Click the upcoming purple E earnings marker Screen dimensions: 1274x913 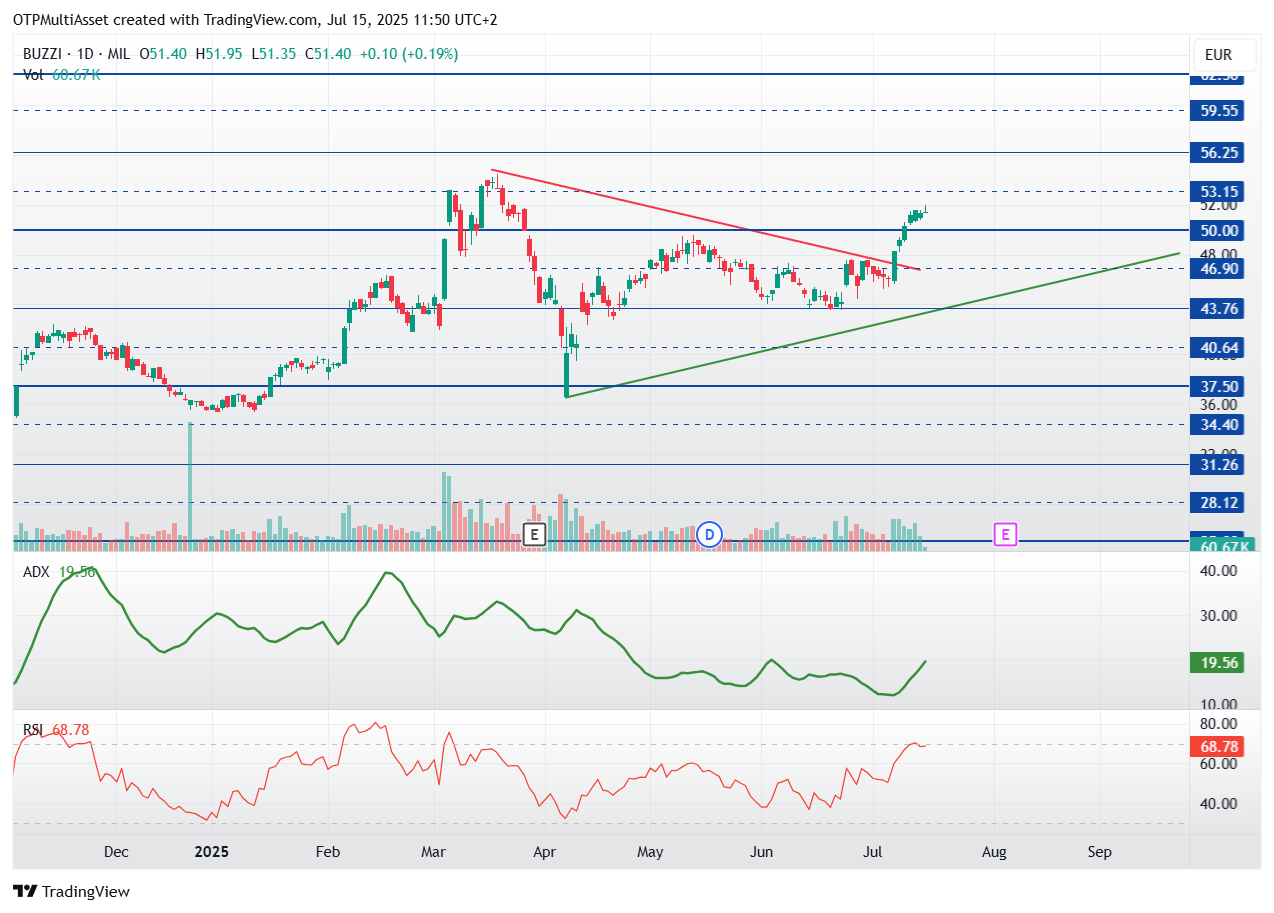tap(1005, 534)
